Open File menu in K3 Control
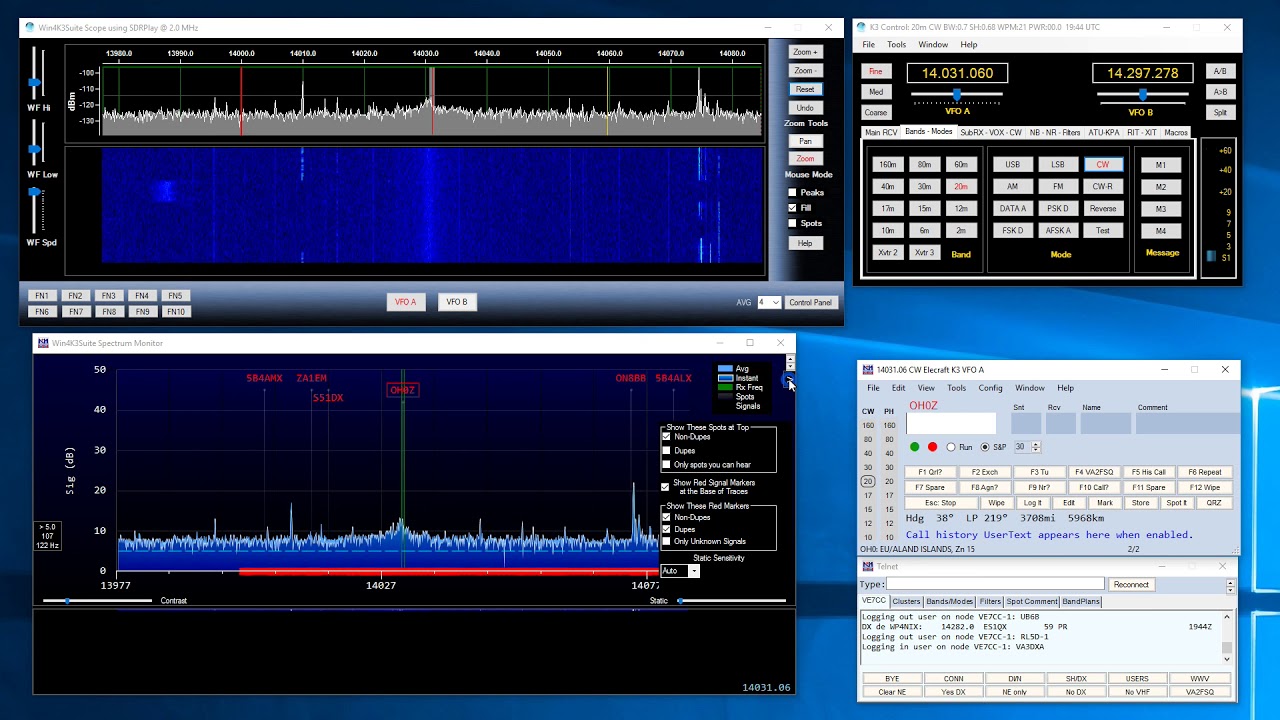Screen dimensions: 1280x720 (868, 45)
